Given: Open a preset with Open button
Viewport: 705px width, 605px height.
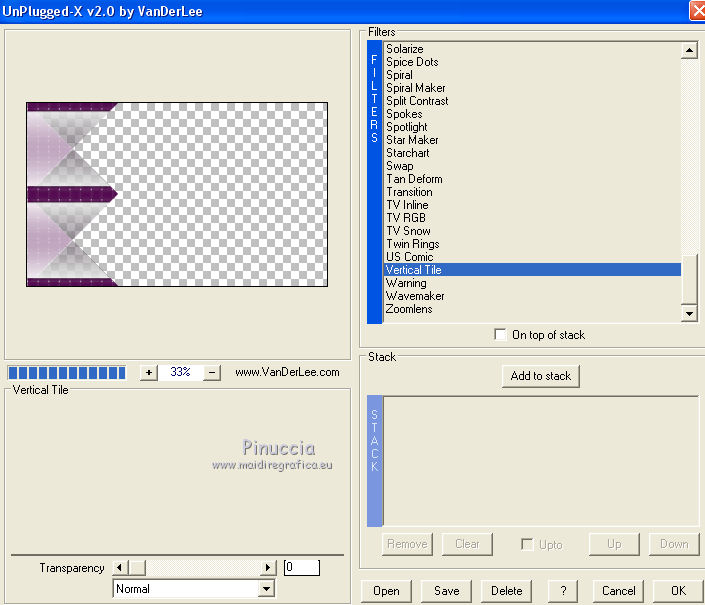Looking at the screenshot, I should click(x=386, y=591).
